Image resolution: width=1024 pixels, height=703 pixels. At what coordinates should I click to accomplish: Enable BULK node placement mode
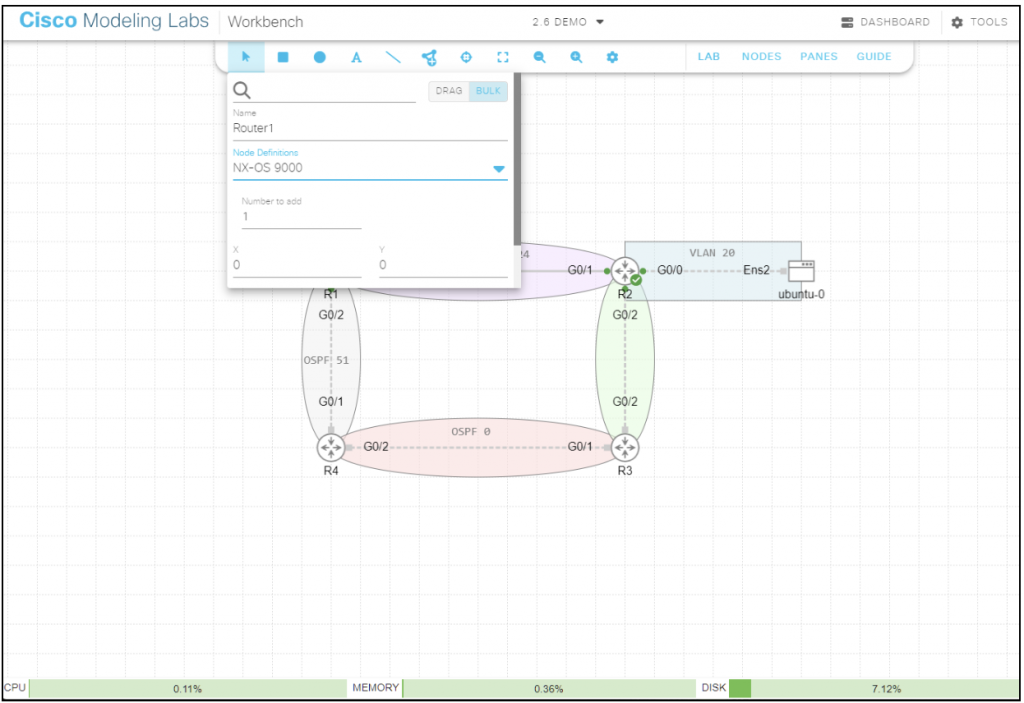[x=488, y=91]
